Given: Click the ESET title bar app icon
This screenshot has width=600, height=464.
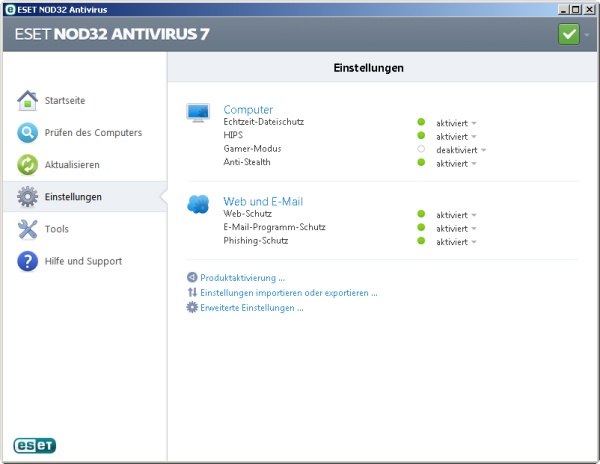Looking at the screenshot, I should tap(10, 10).
